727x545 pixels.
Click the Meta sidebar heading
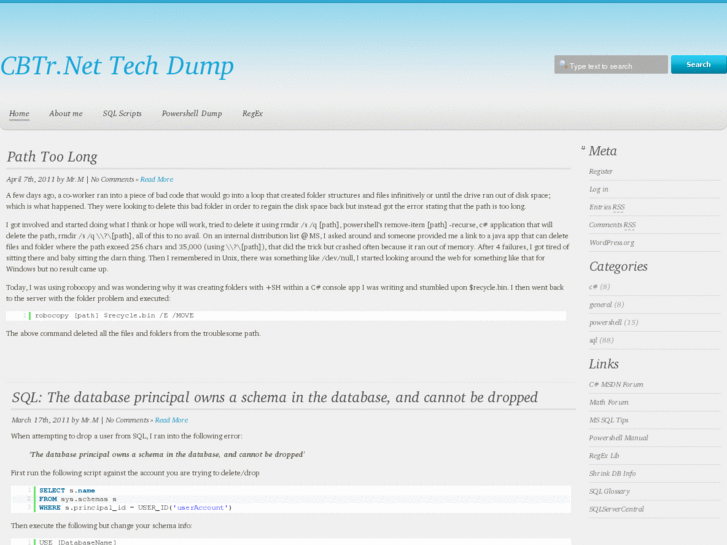tap(603, 151)
